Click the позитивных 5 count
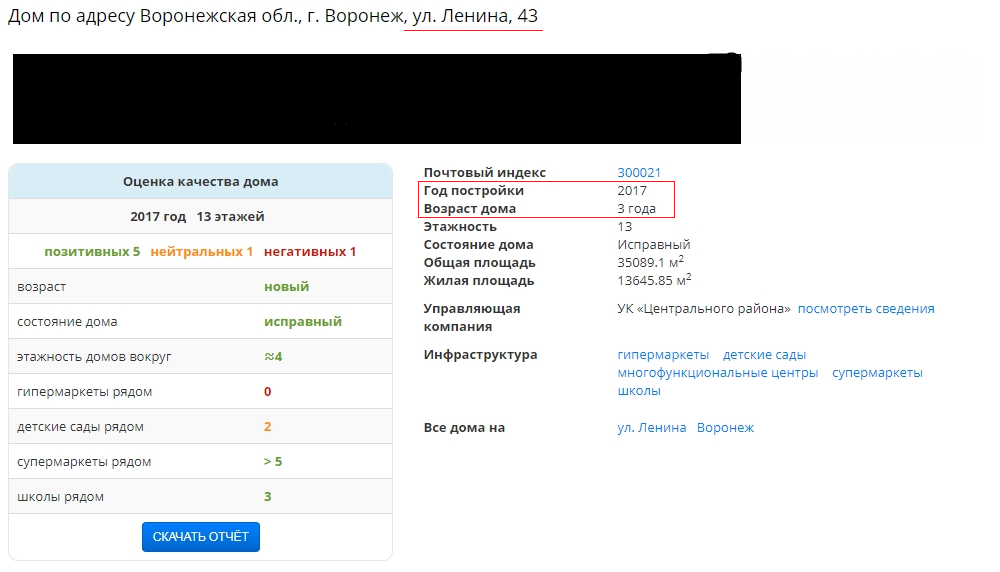 (92, 252)
